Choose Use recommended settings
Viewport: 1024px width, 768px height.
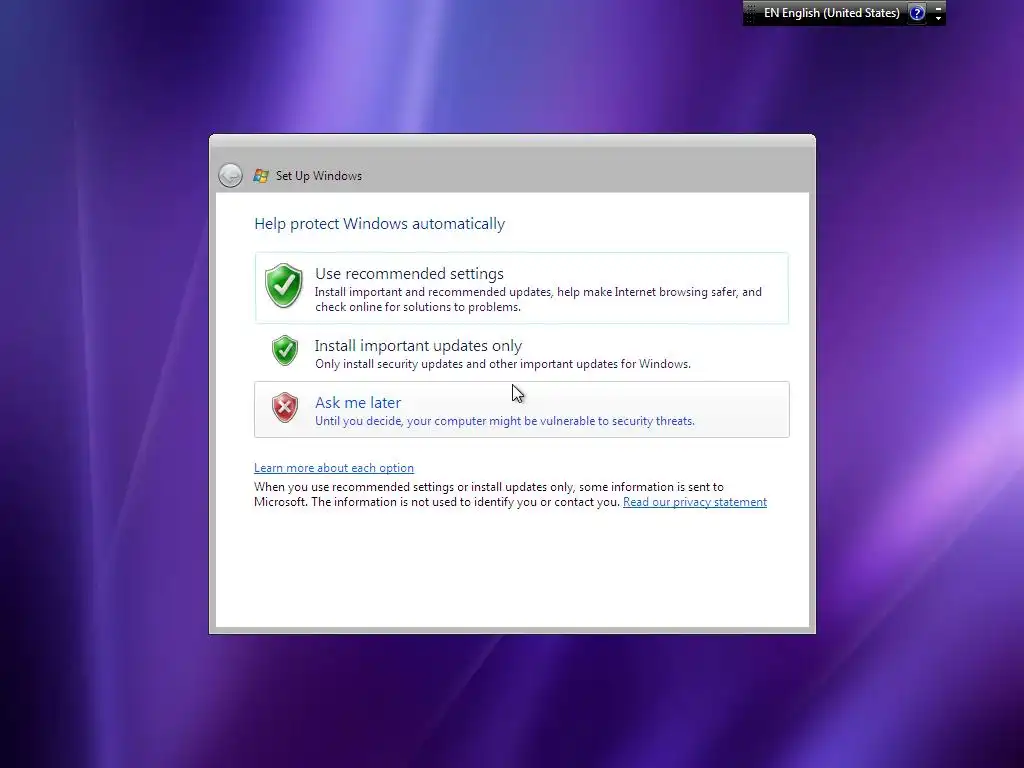pos(522,288)
